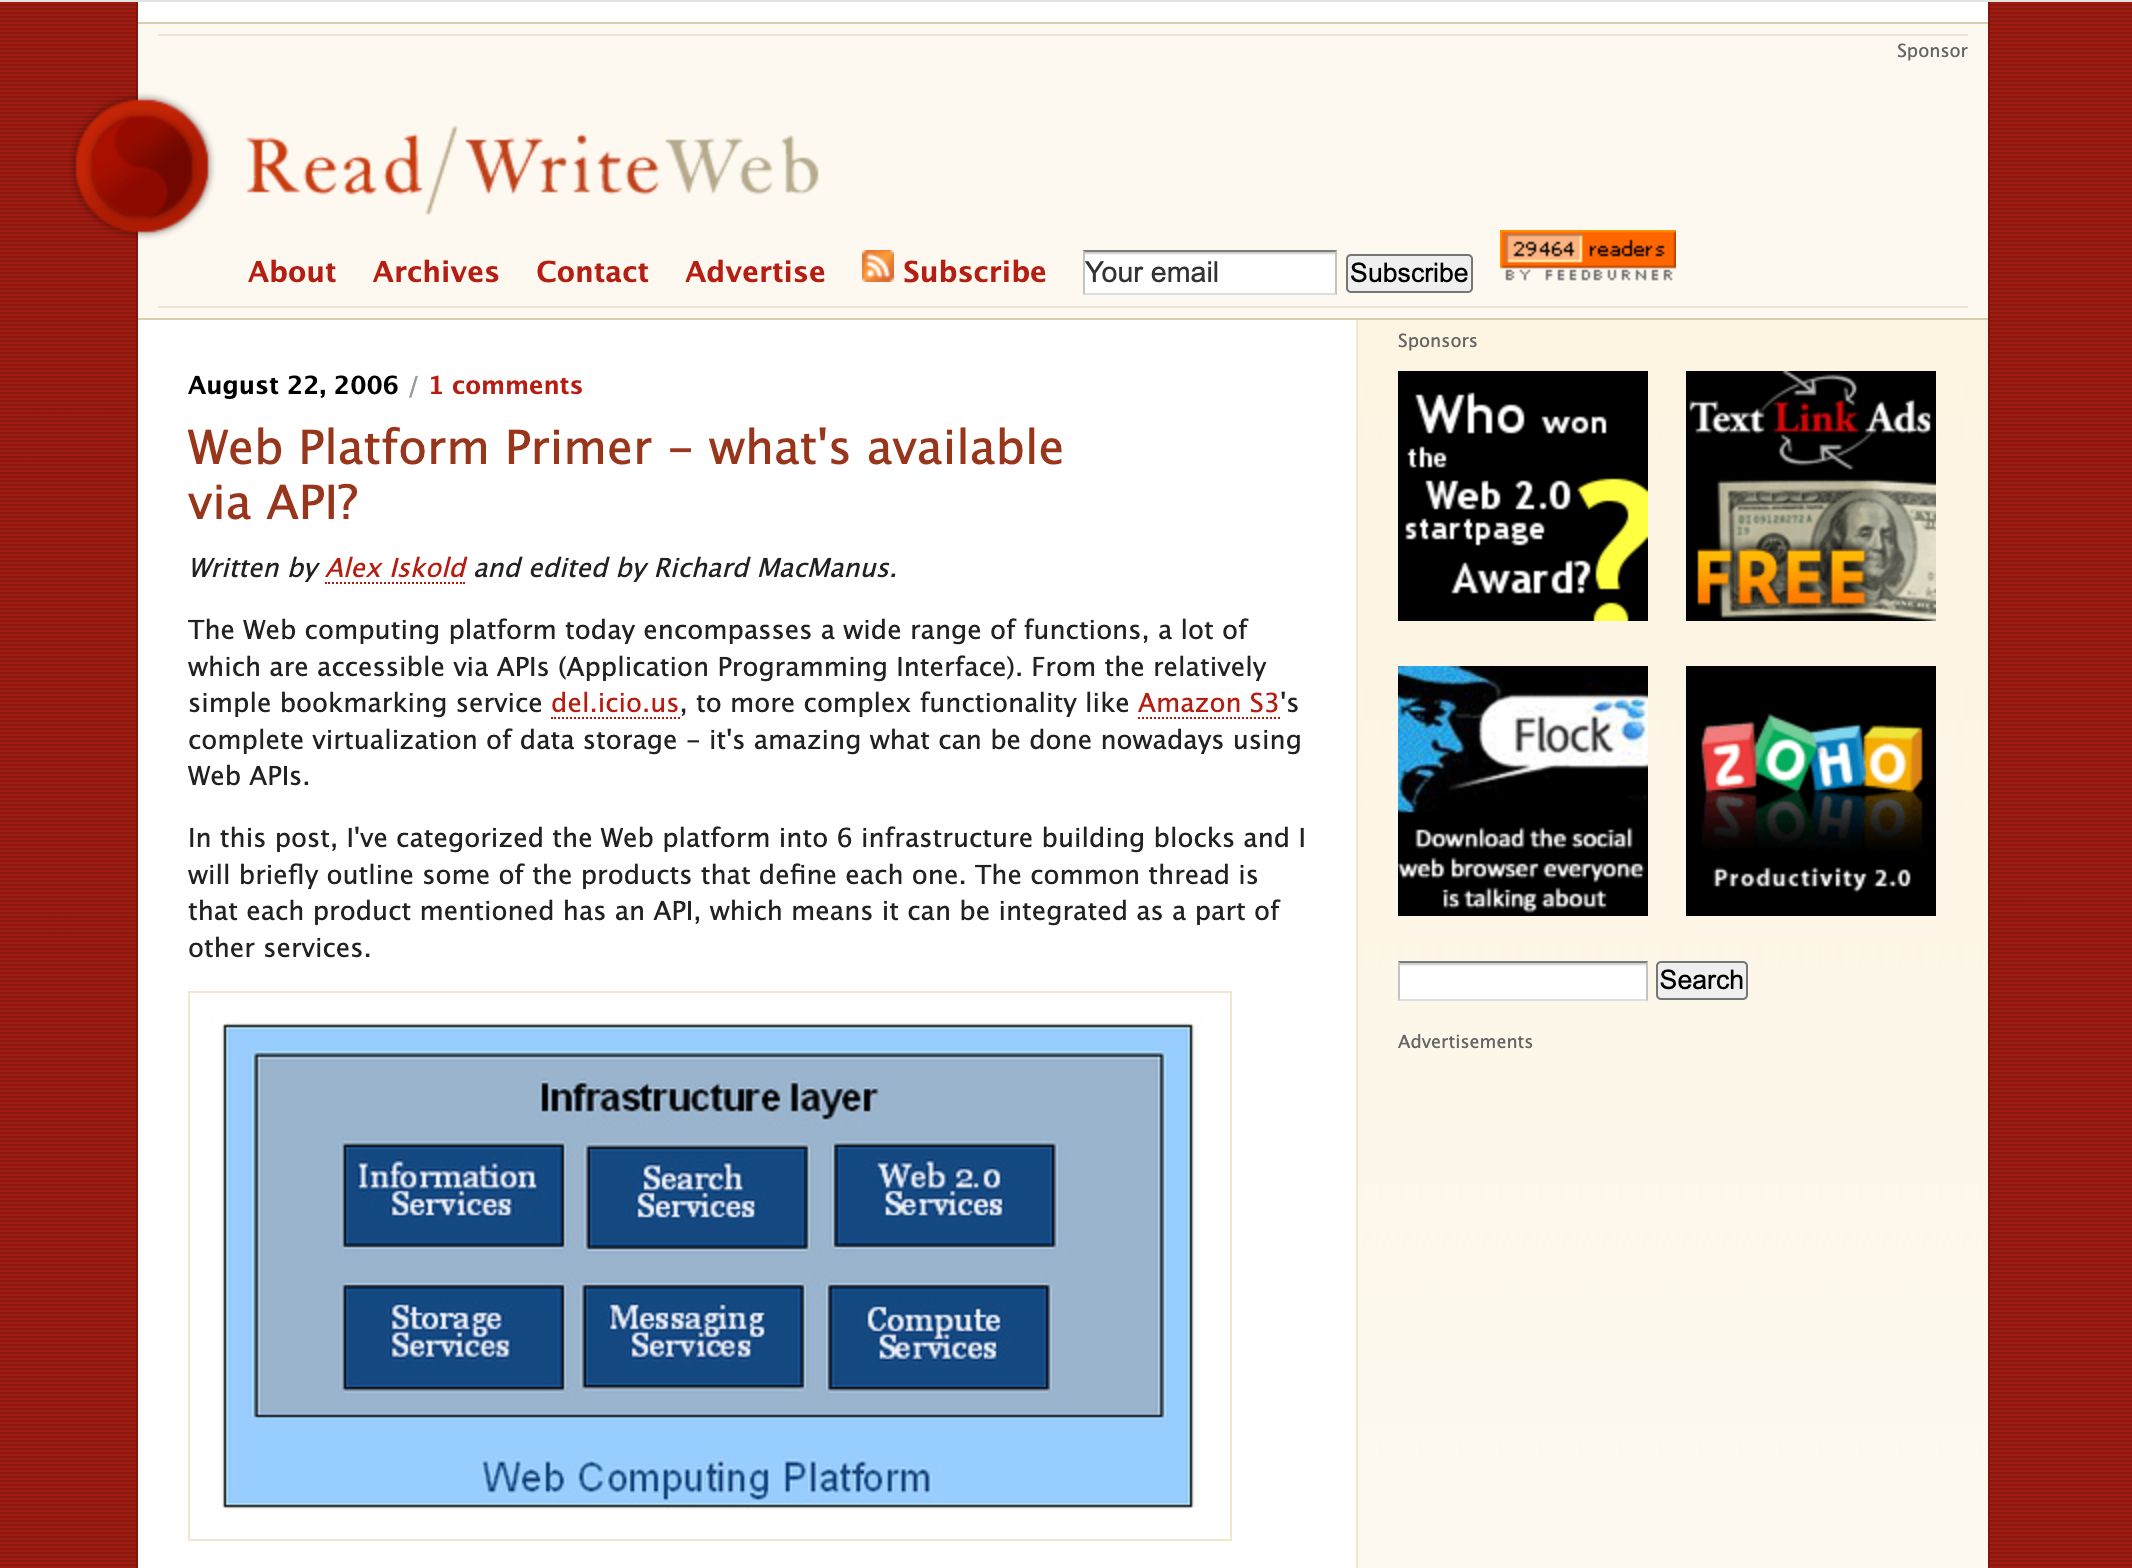Click the Amazon S3 hyperlink
This screenshot has width=2132, height=1568.
pyautogui.click(x=1210, y=702)
